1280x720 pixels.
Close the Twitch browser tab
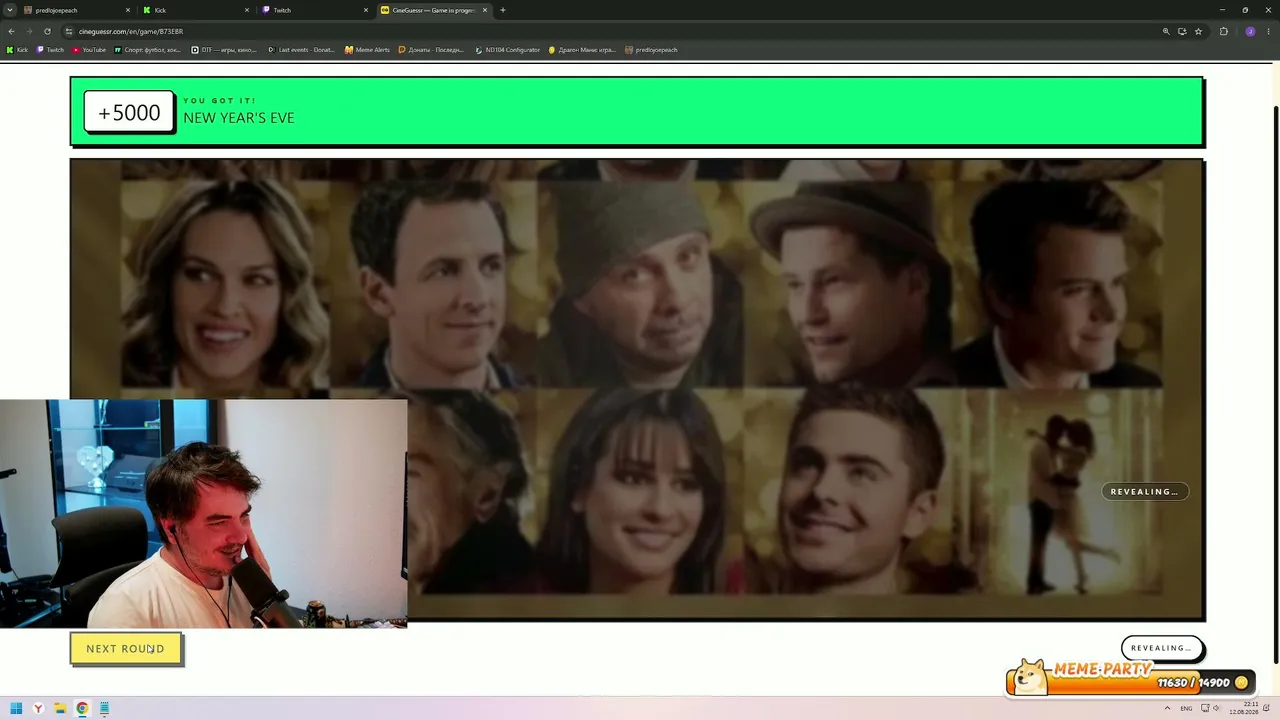tap(366, 10)
